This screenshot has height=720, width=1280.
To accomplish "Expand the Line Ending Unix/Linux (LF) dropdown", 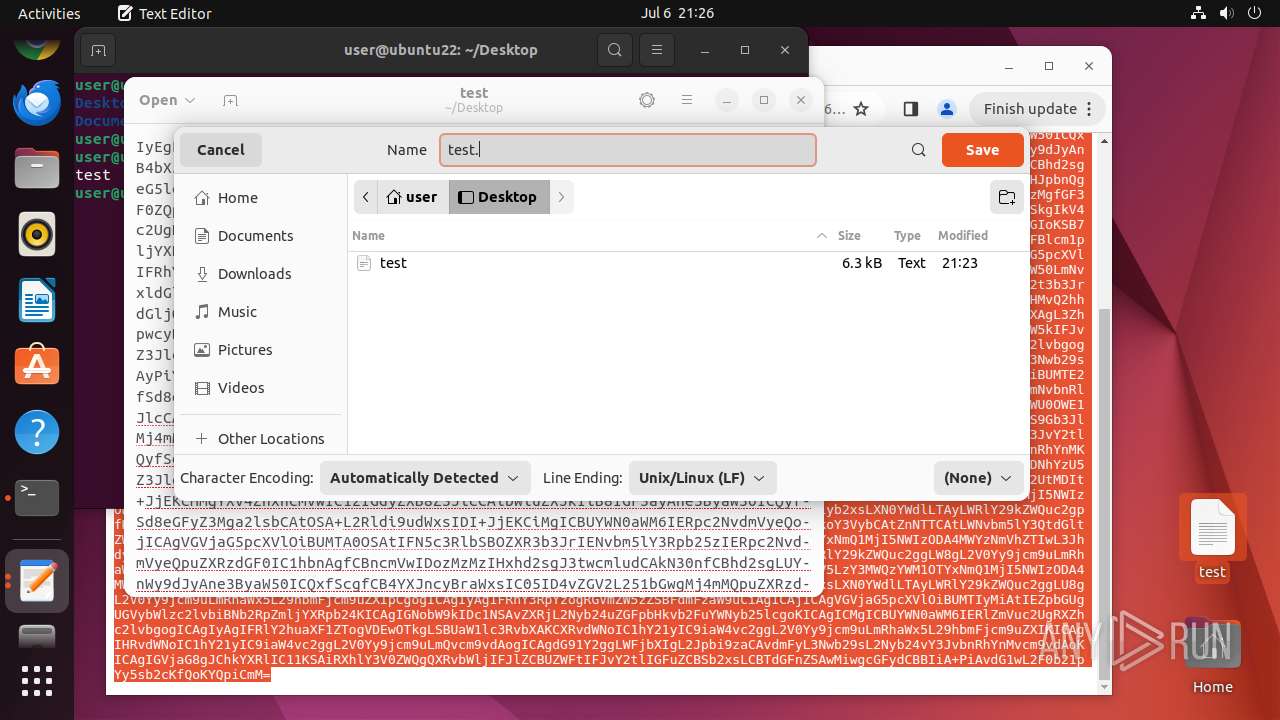I will click(702, 478).
